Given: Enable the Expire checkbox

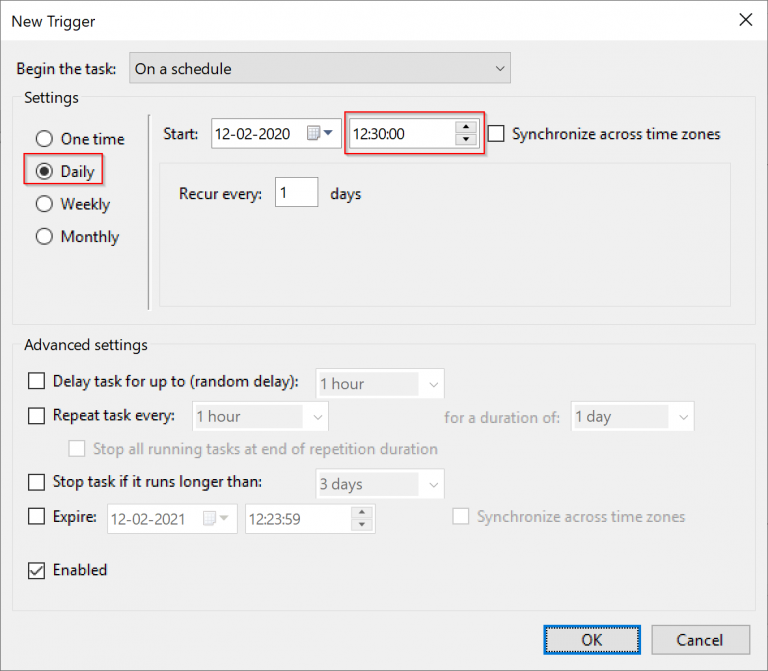Looking at the screenshot, I should point(36,516).
